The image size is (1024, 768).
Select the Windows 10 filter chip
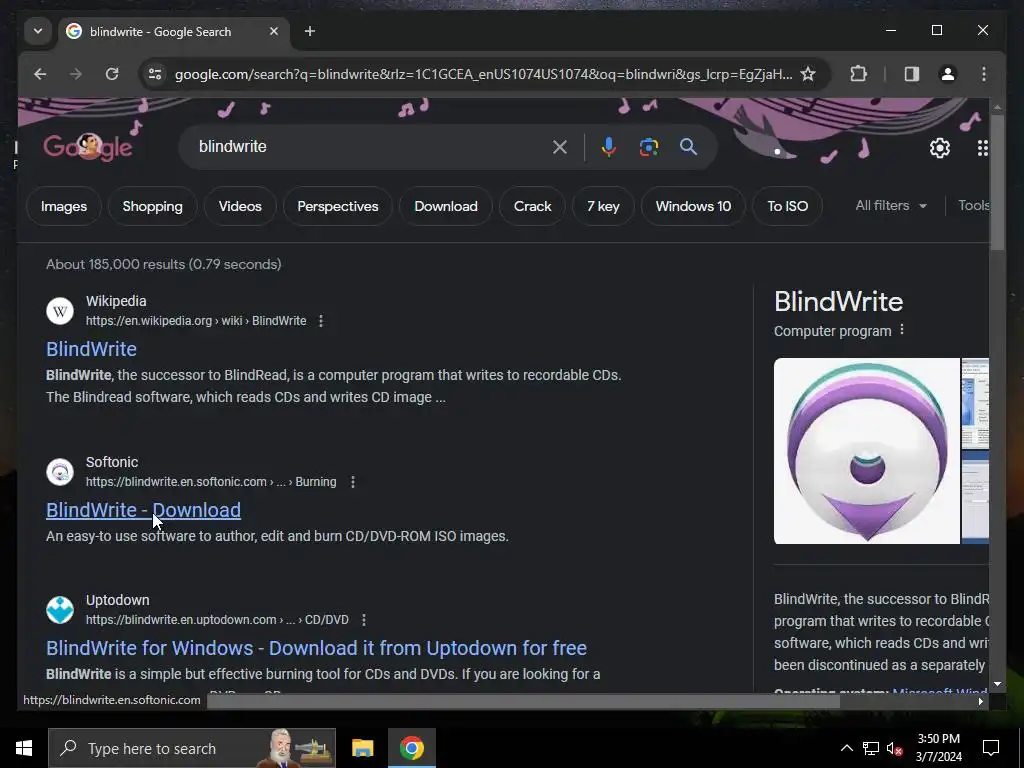pos(694,206)
